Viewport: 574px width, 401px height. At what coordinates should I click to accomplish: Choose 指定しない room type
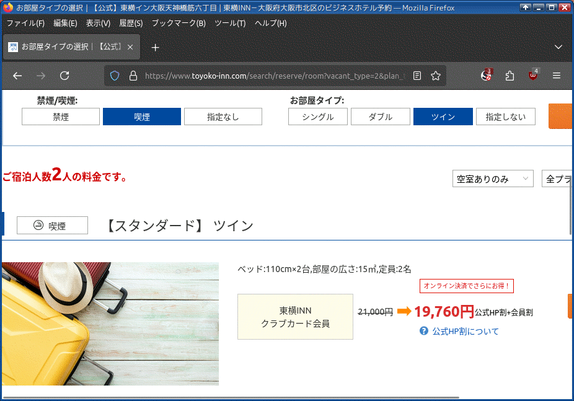click(506, 117)
